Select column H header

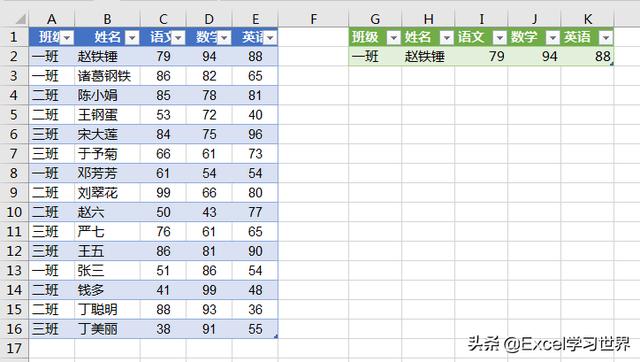pyautogui.click(x=428, y=19)
